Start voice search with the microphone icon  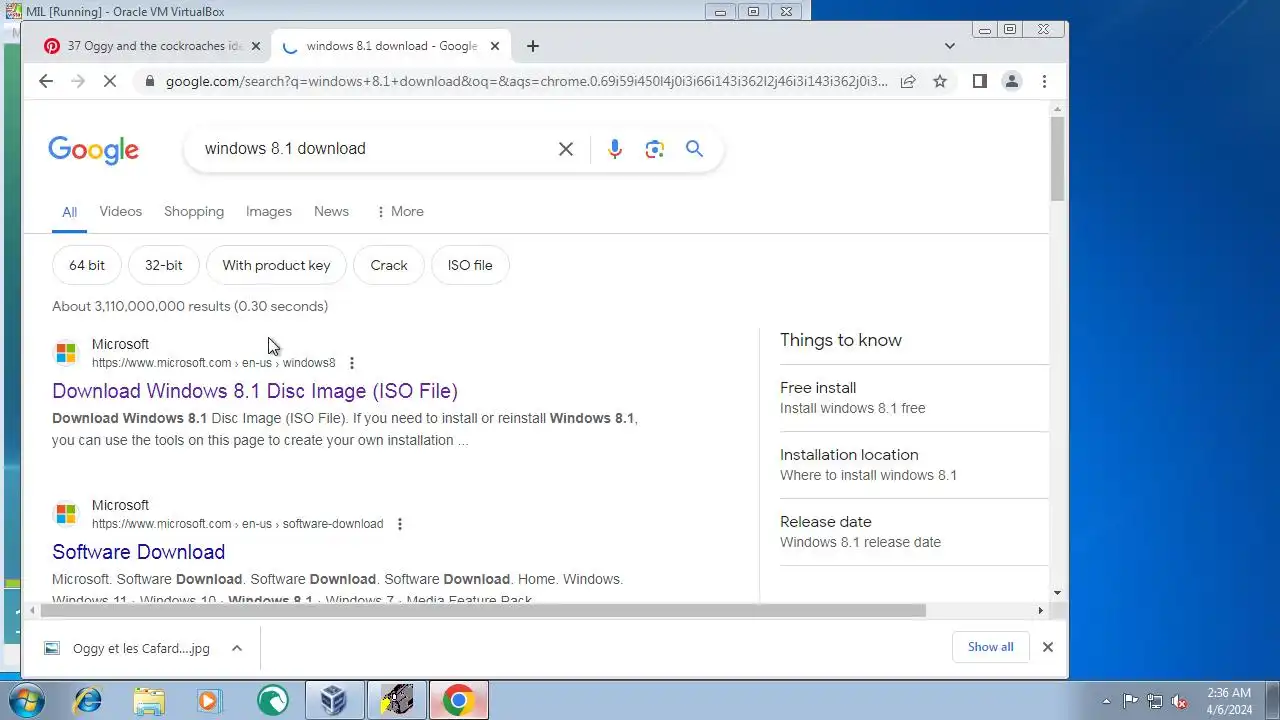tap(615, 149)
